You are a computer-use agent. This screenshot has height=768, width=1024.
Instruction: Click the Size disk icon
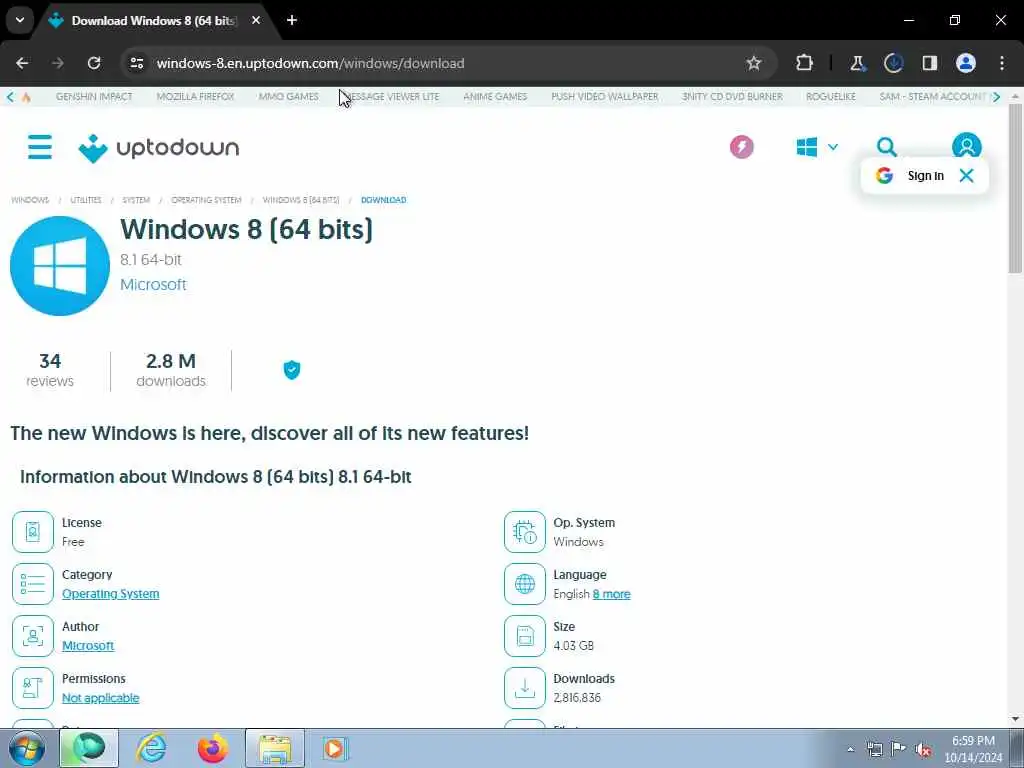pos(524,635)
